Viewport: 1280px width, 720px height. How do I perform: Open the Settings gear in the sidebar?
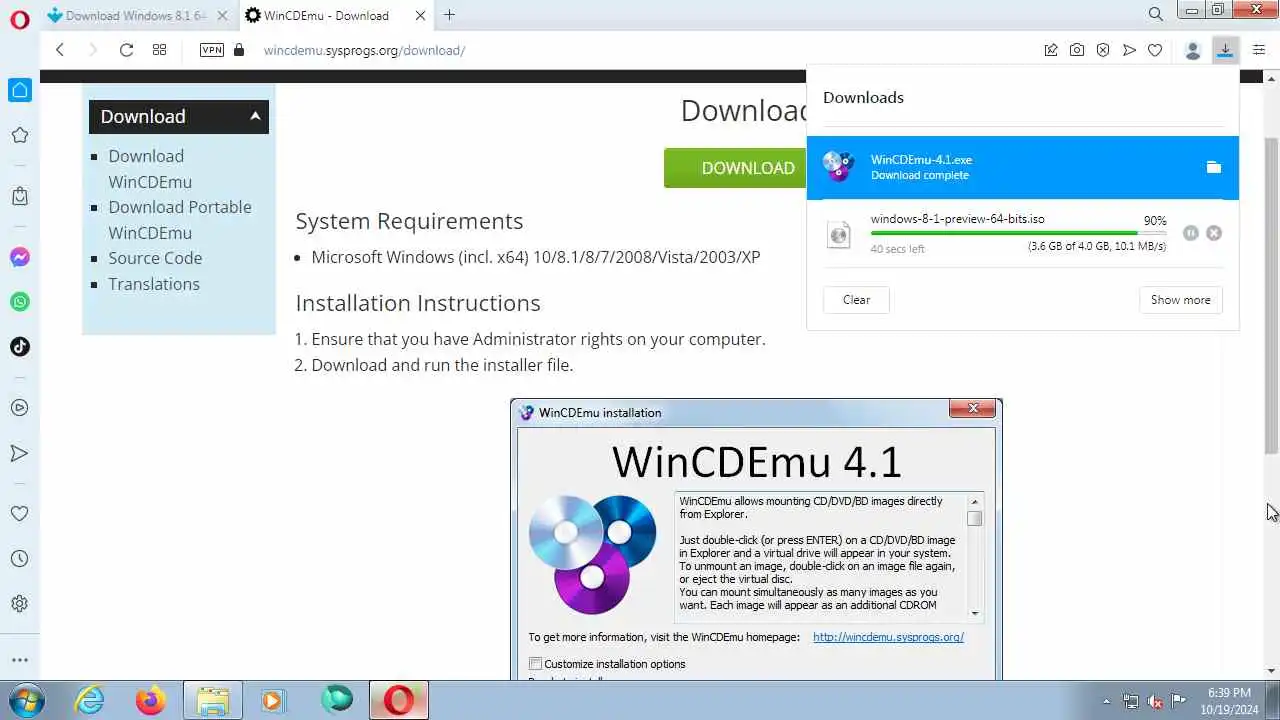click(19, 604)
